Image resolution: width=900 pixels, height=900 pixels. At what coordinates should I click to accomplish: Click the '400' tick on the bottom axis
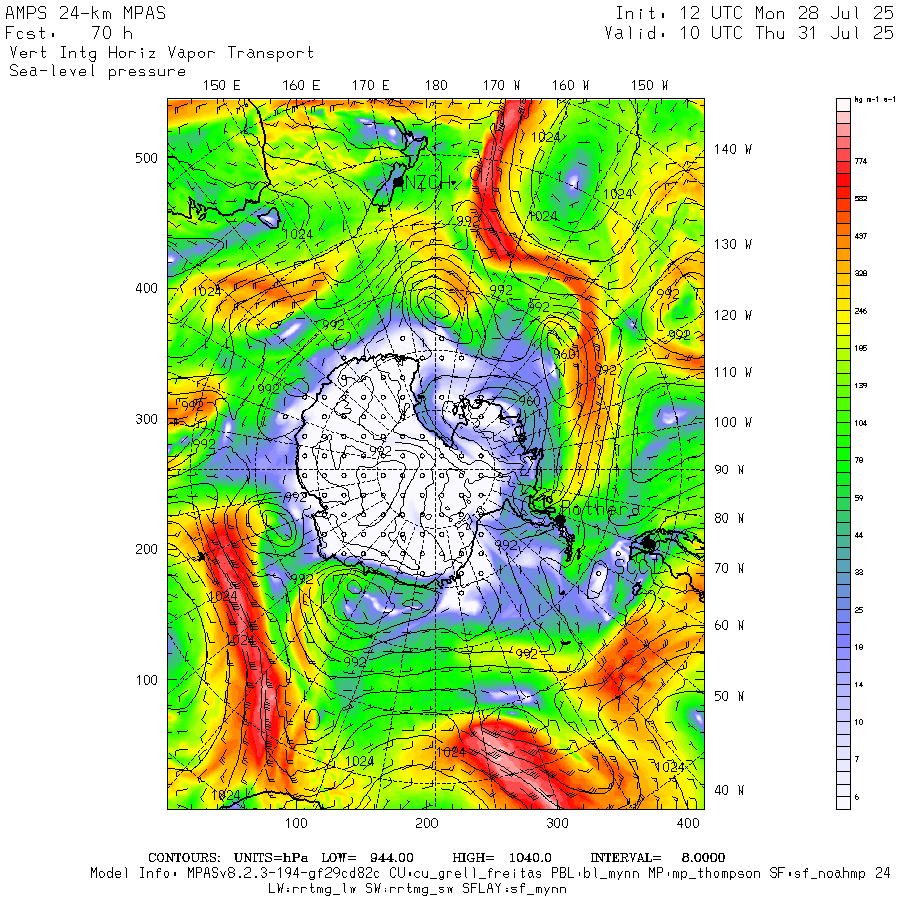click(x=688, y=823)
